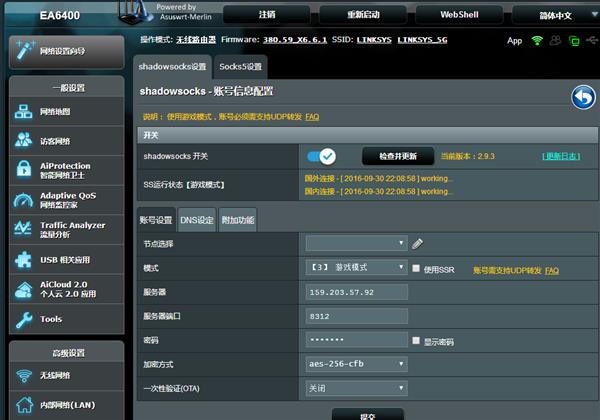600x420 pixels.
Task: Click the green network clients status icon
Action: coord(574,41)
